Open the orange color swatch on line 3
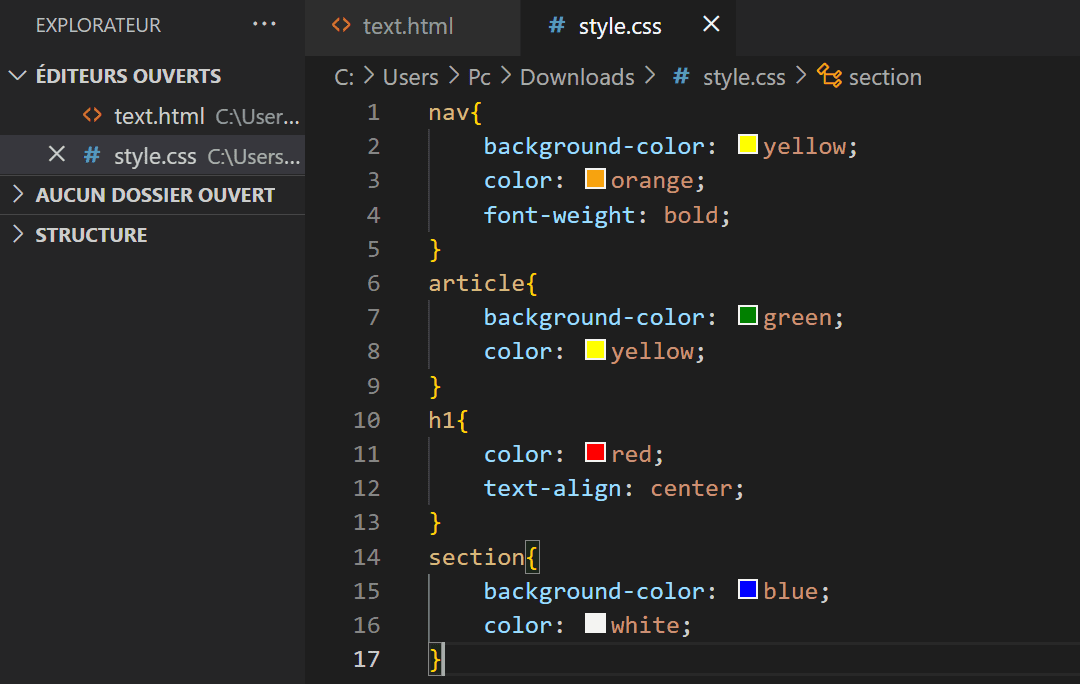This screenshot has height=684, width=1080. [595, 178]
